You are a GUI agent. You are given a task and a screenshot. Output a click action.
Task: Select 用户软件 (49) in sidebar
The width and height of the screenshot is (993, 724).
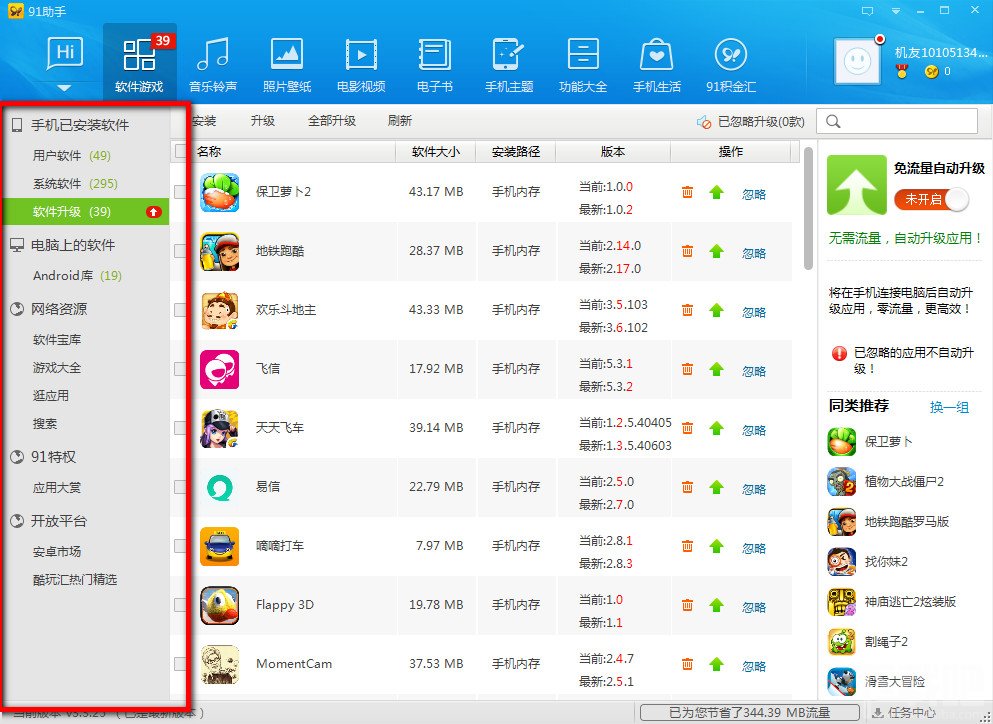72,155
